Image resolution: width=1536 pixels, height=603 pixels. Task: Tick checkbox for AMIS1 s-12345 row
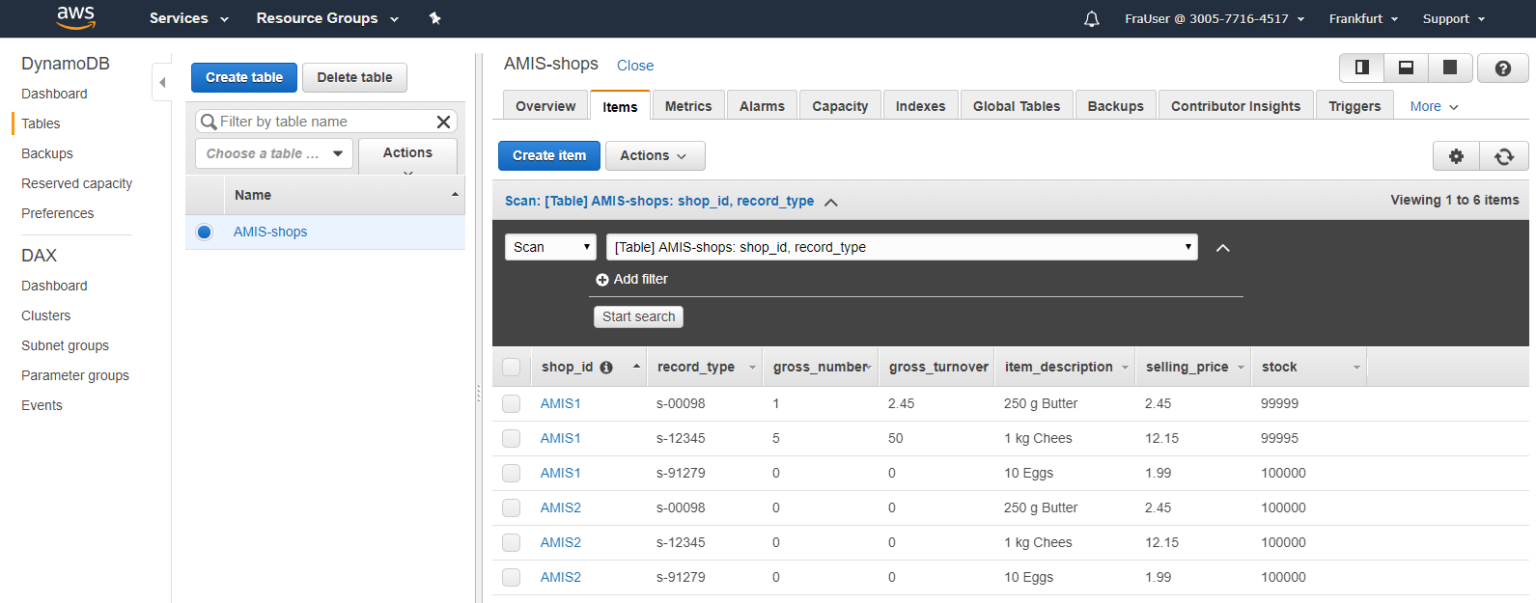511,438
